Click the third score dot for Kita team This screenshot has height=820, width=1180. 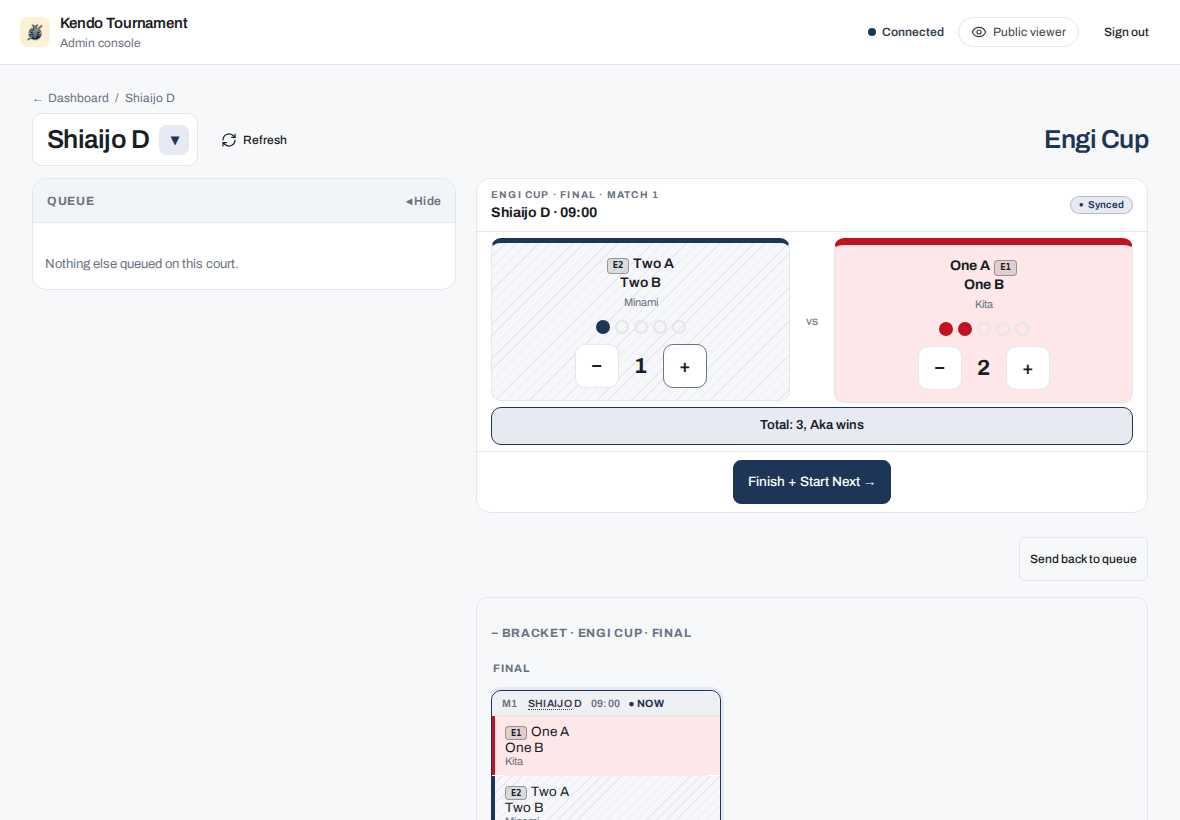coord(984,329)
